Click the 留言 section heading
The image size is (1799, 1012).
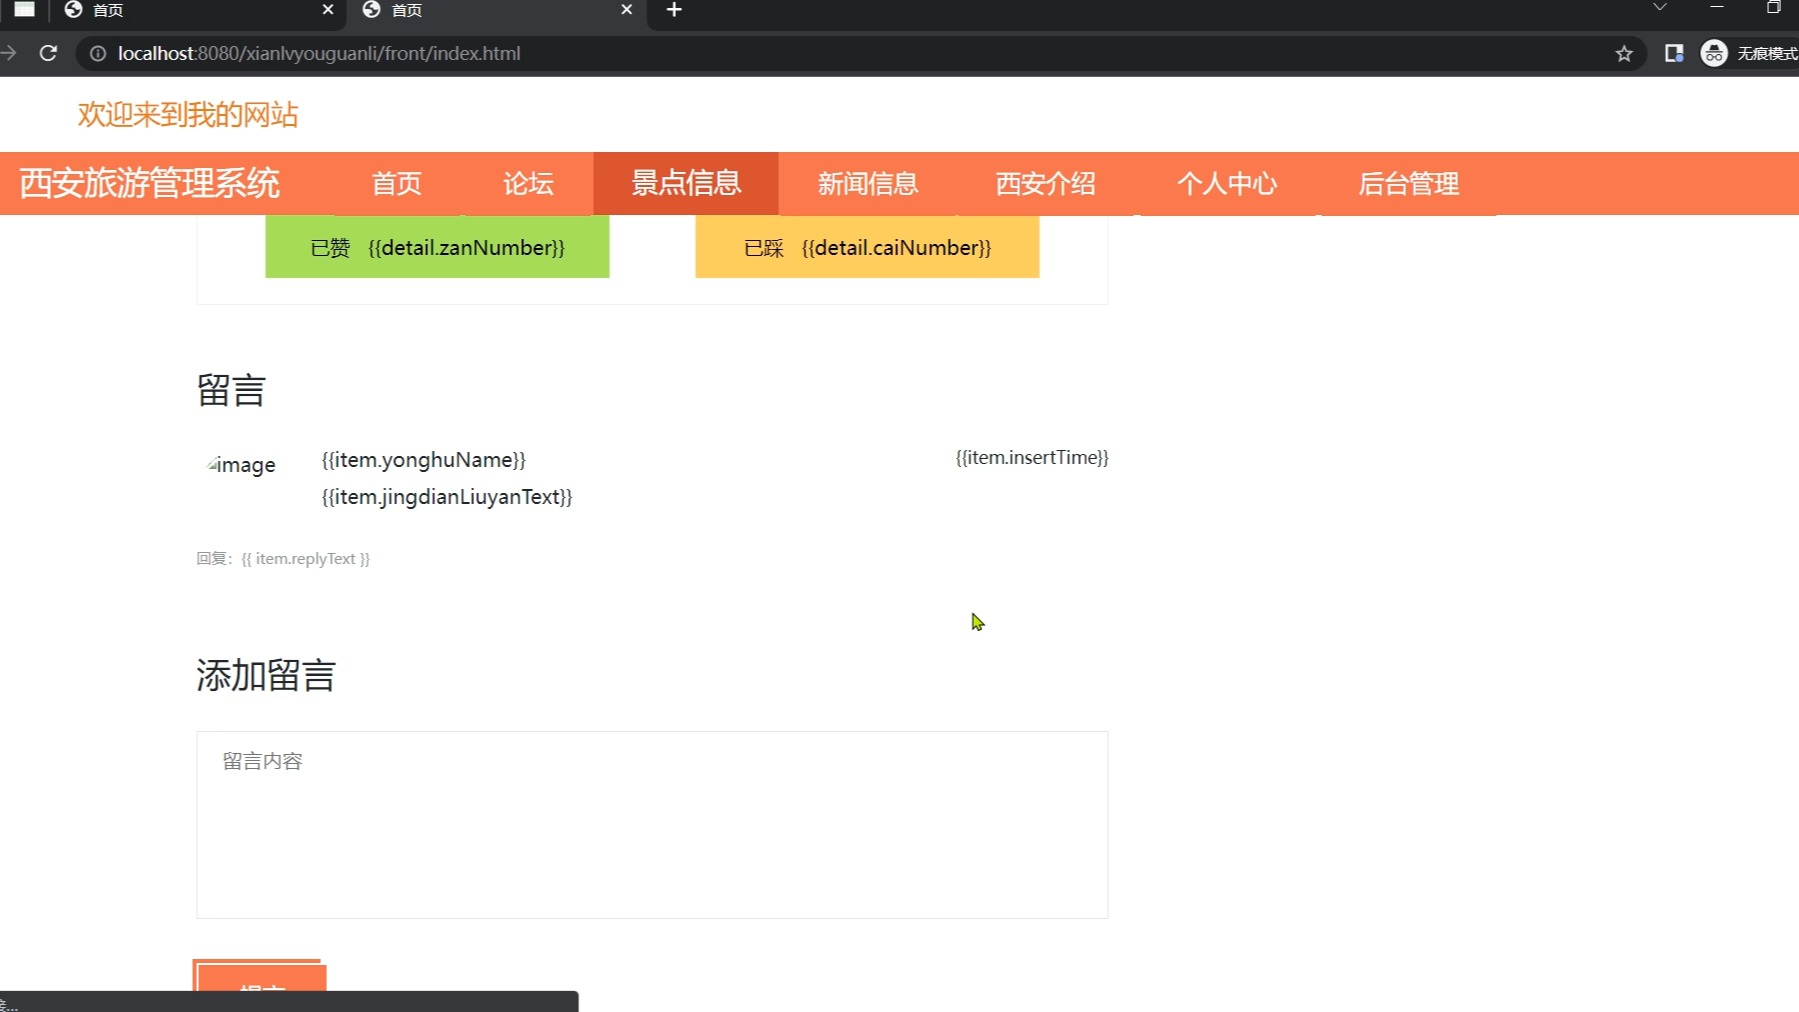coord(231,391)
